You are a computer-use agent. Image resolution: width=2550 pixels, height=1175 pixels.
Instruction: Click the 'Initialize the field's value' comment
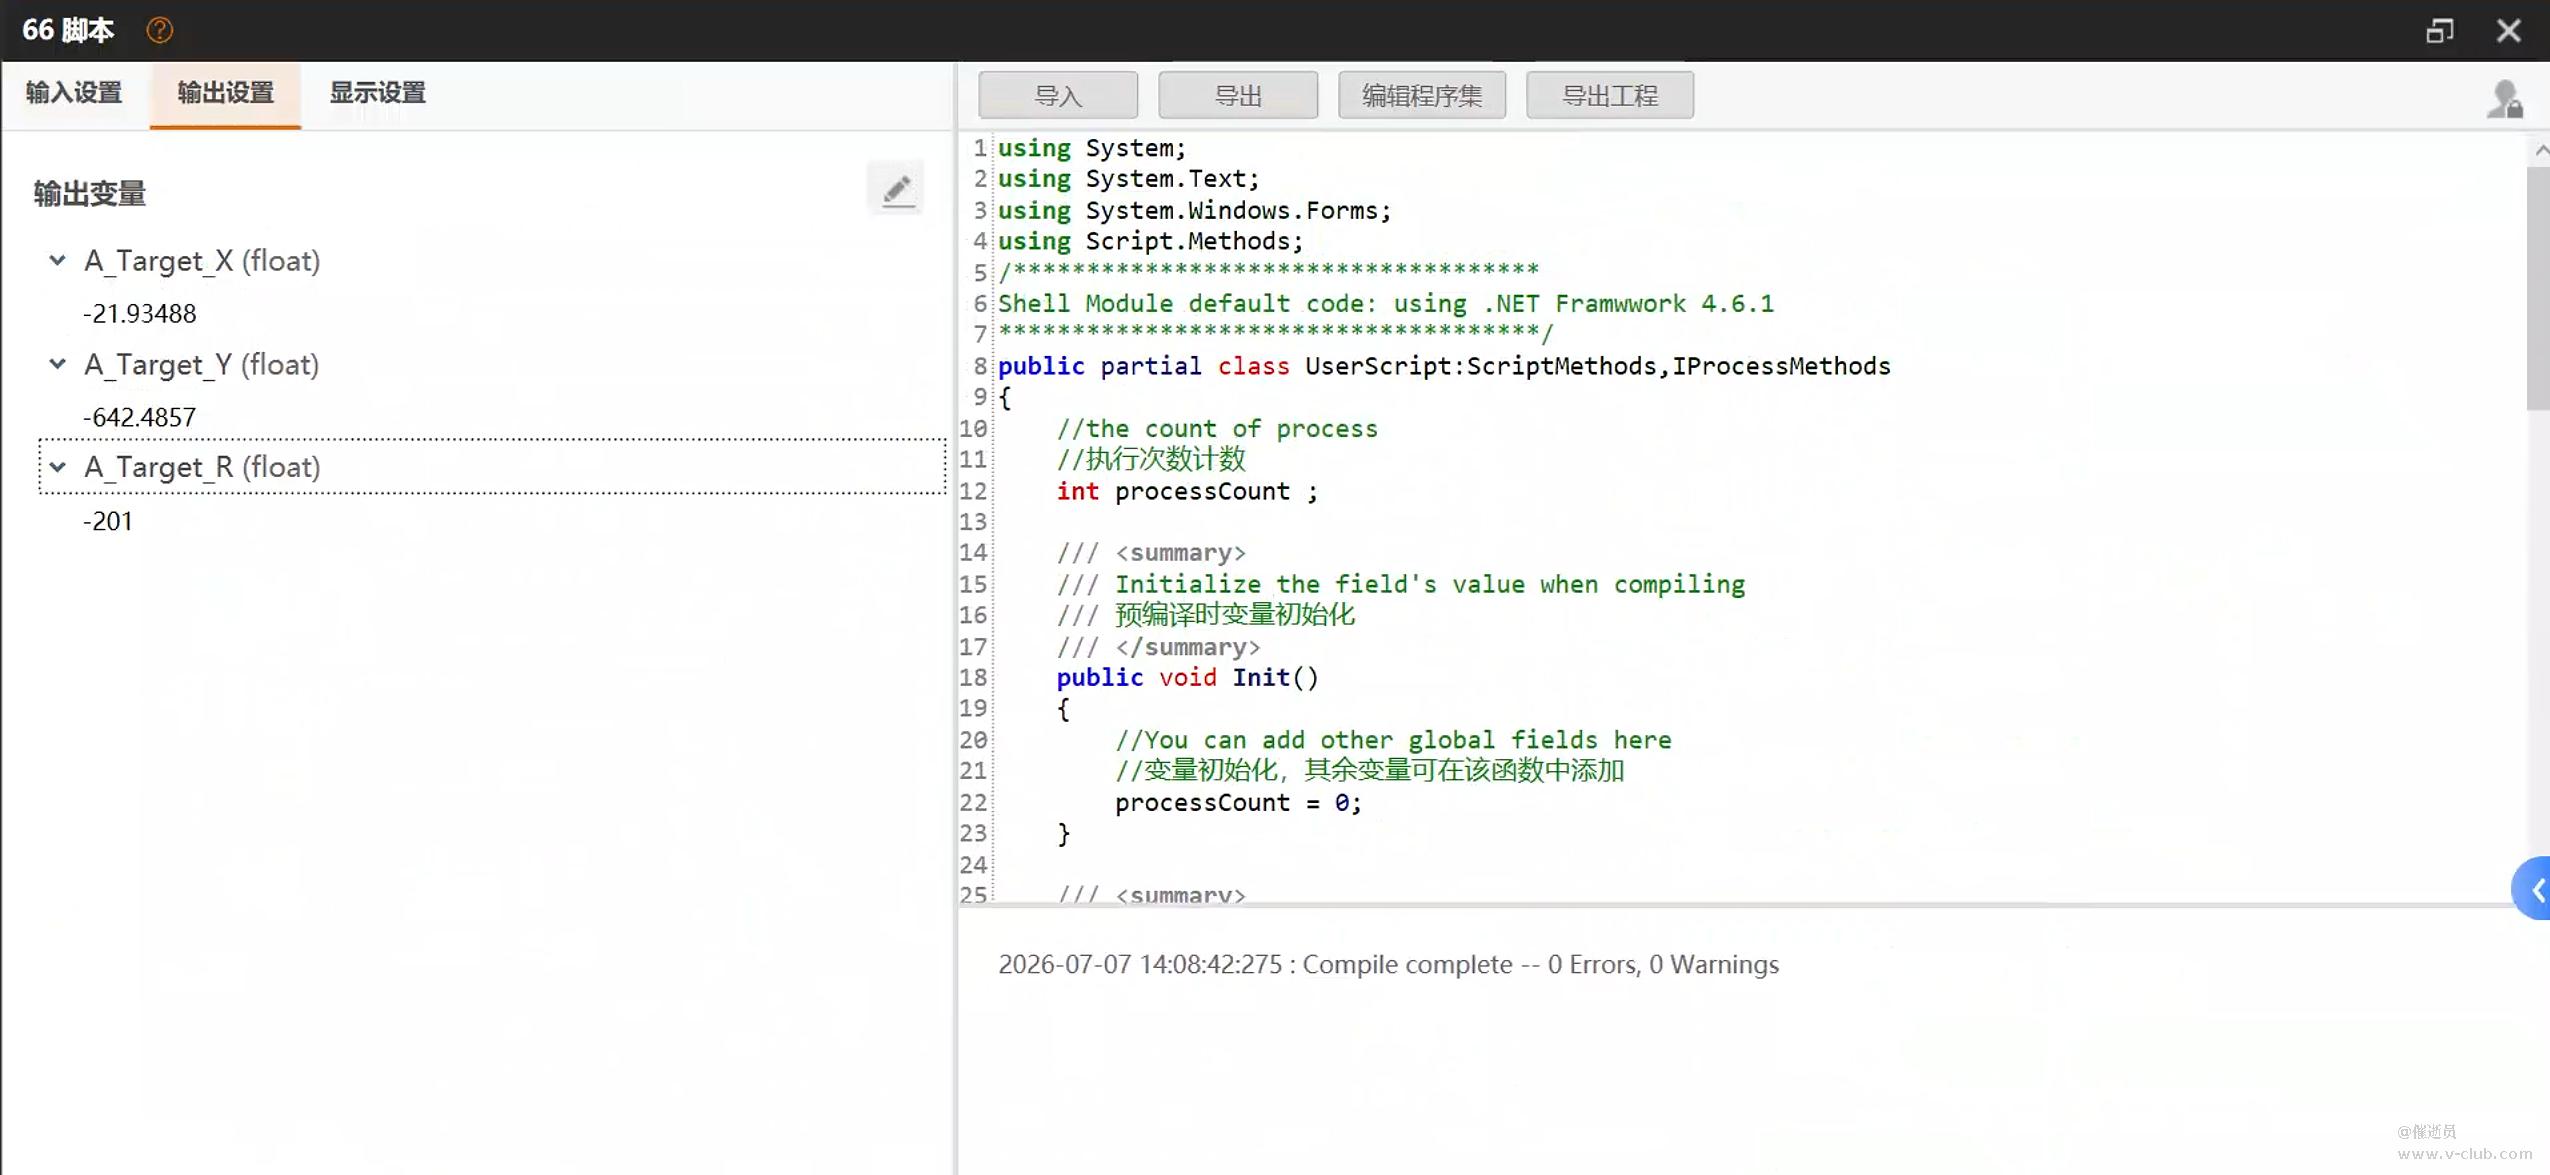(x=1401, y=584)
